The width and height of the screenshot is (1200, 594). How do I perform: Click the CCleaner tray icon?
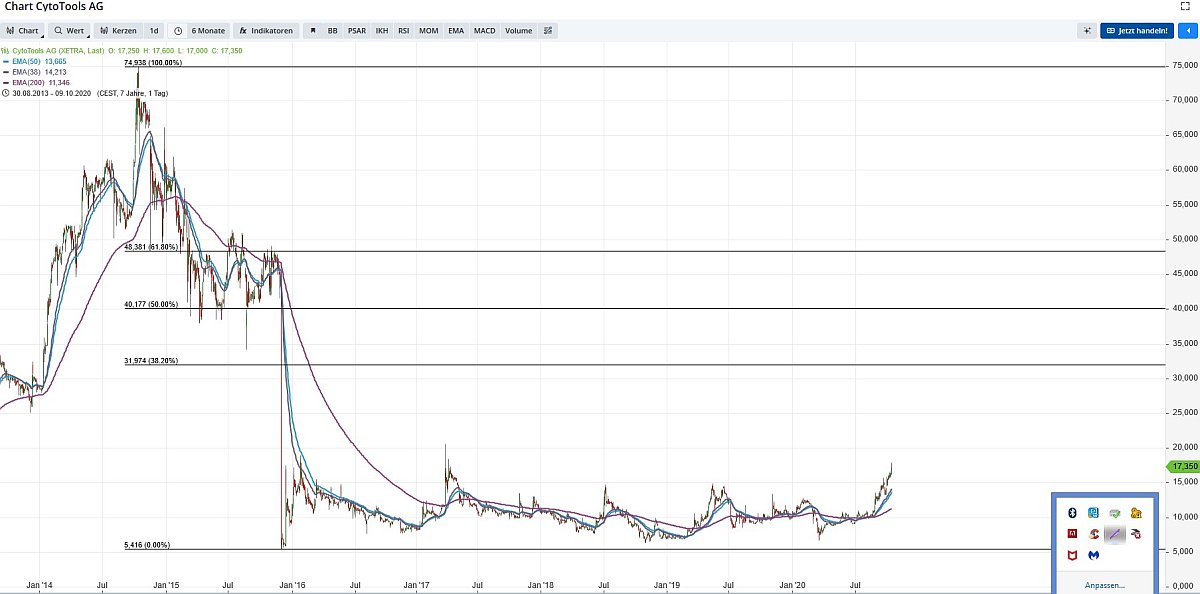[x=1093, y=534]
